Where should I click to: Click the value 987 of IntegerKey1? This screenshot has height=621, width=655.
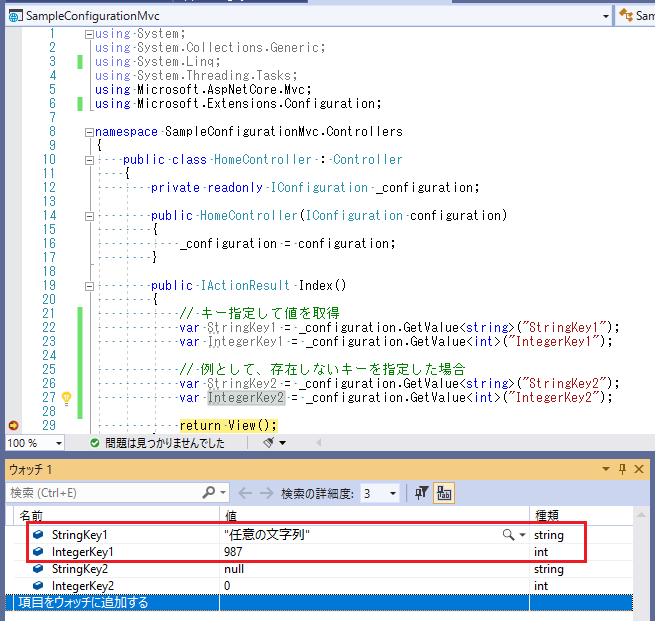[233, 552]
